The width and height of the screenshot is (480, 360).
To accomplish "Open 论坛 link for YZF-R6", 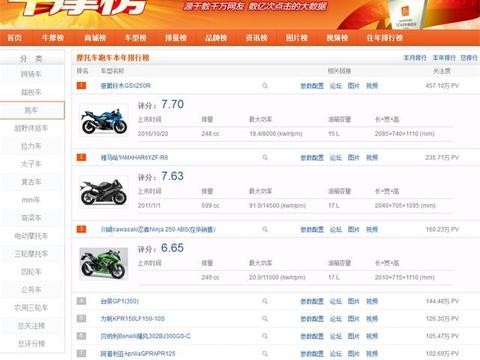I will [336, 157].
